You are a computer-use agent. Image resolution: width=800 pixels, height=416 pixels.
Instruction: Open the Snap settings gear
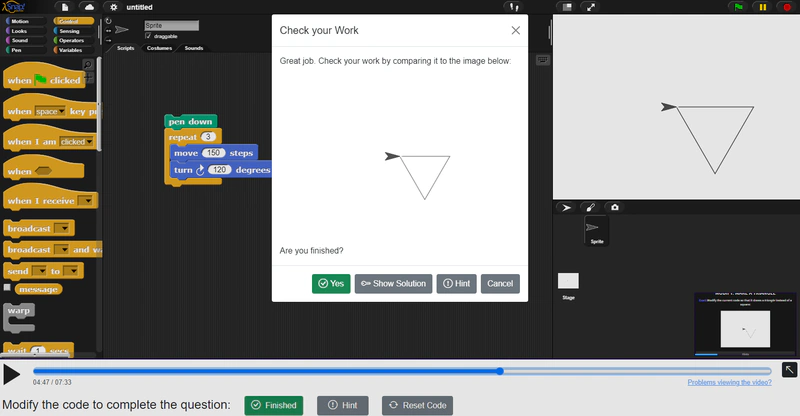pyautogui.click(x=113, y=7)
